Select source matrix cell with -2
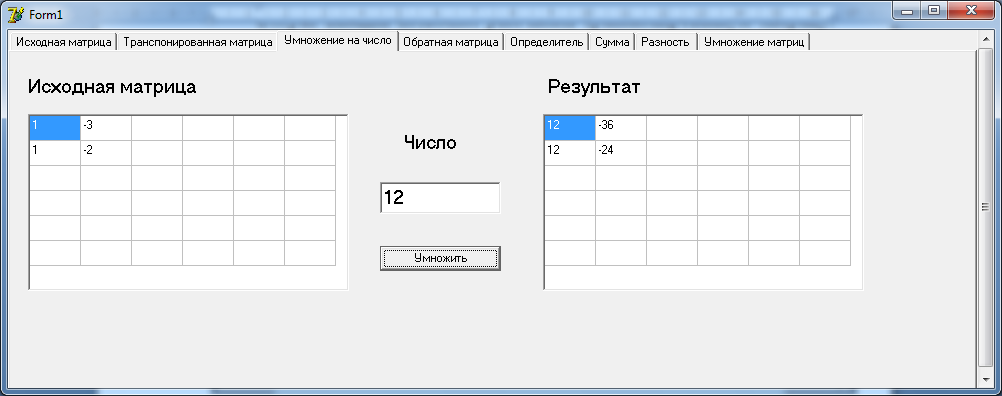 click(106, 153)
